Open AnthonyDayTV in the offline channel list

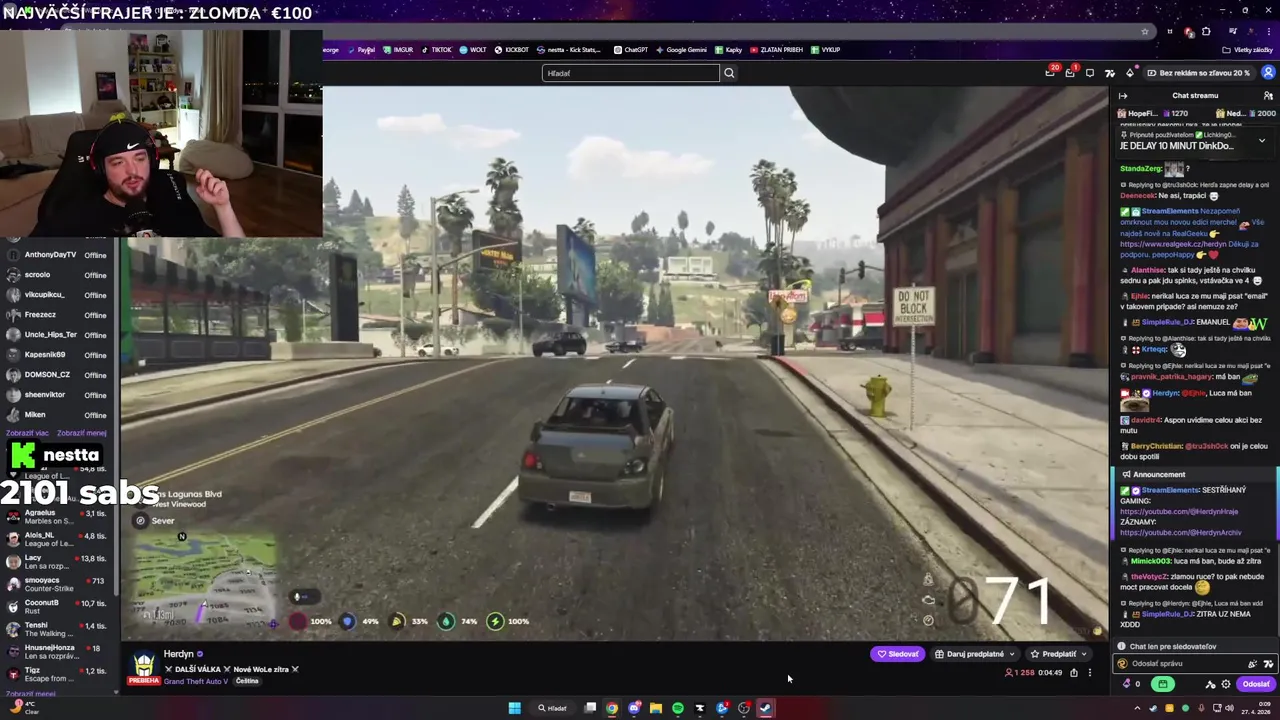[x=57, y=255]
